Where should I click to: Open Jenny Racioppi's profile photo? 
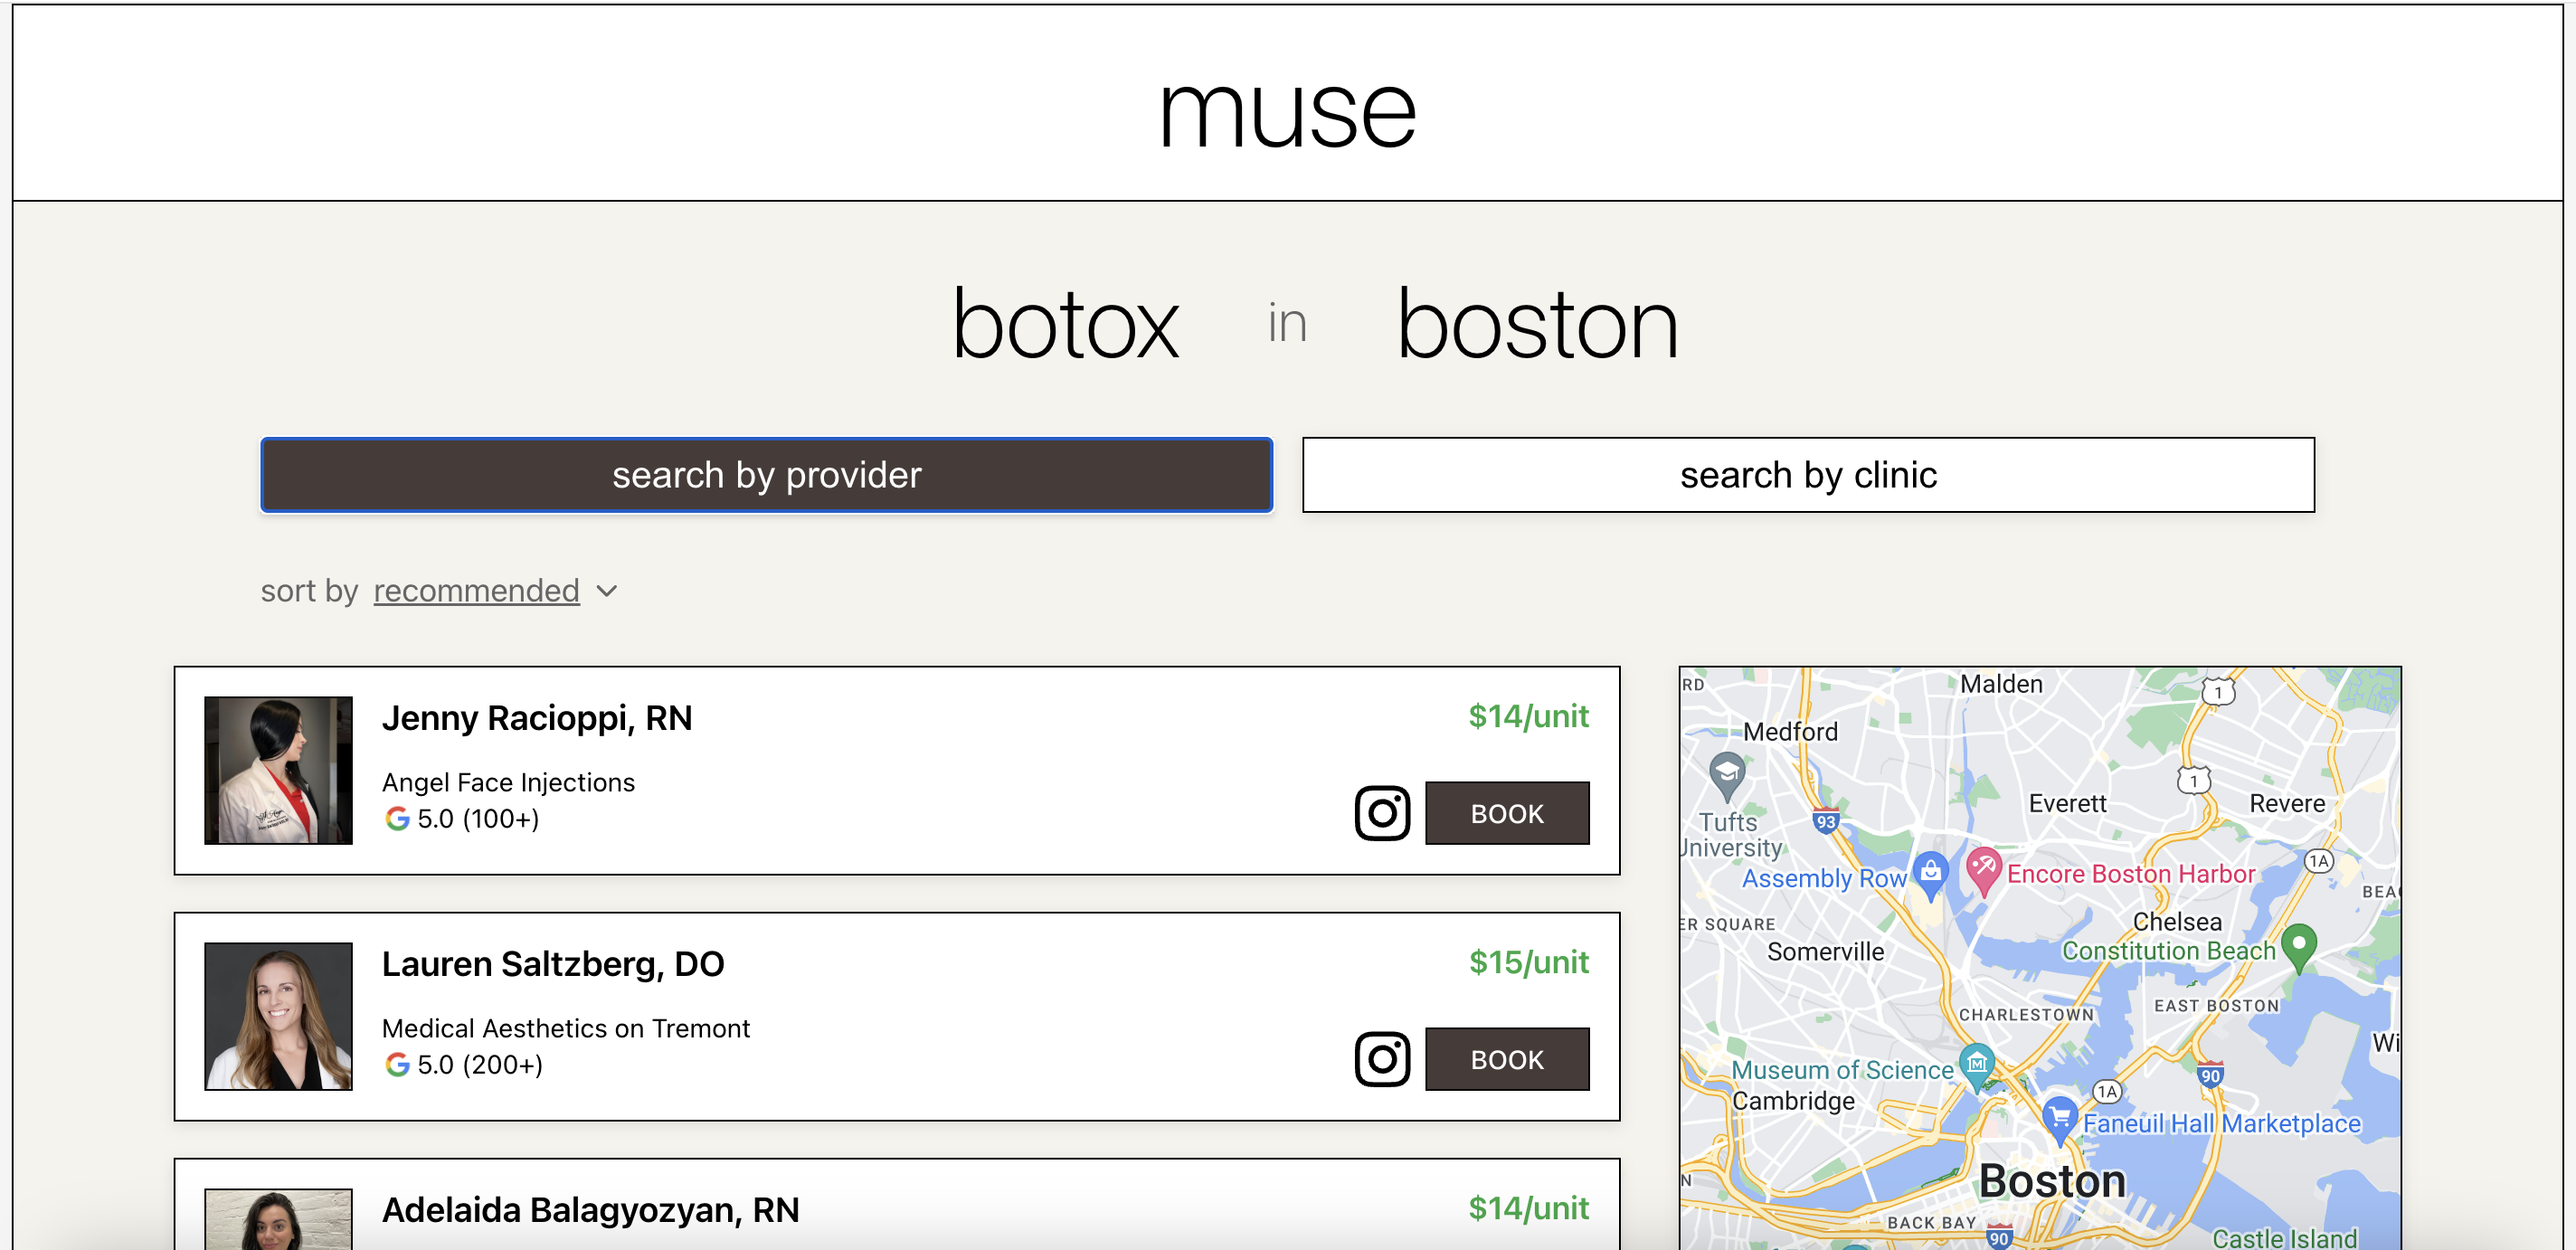(278, 770)
